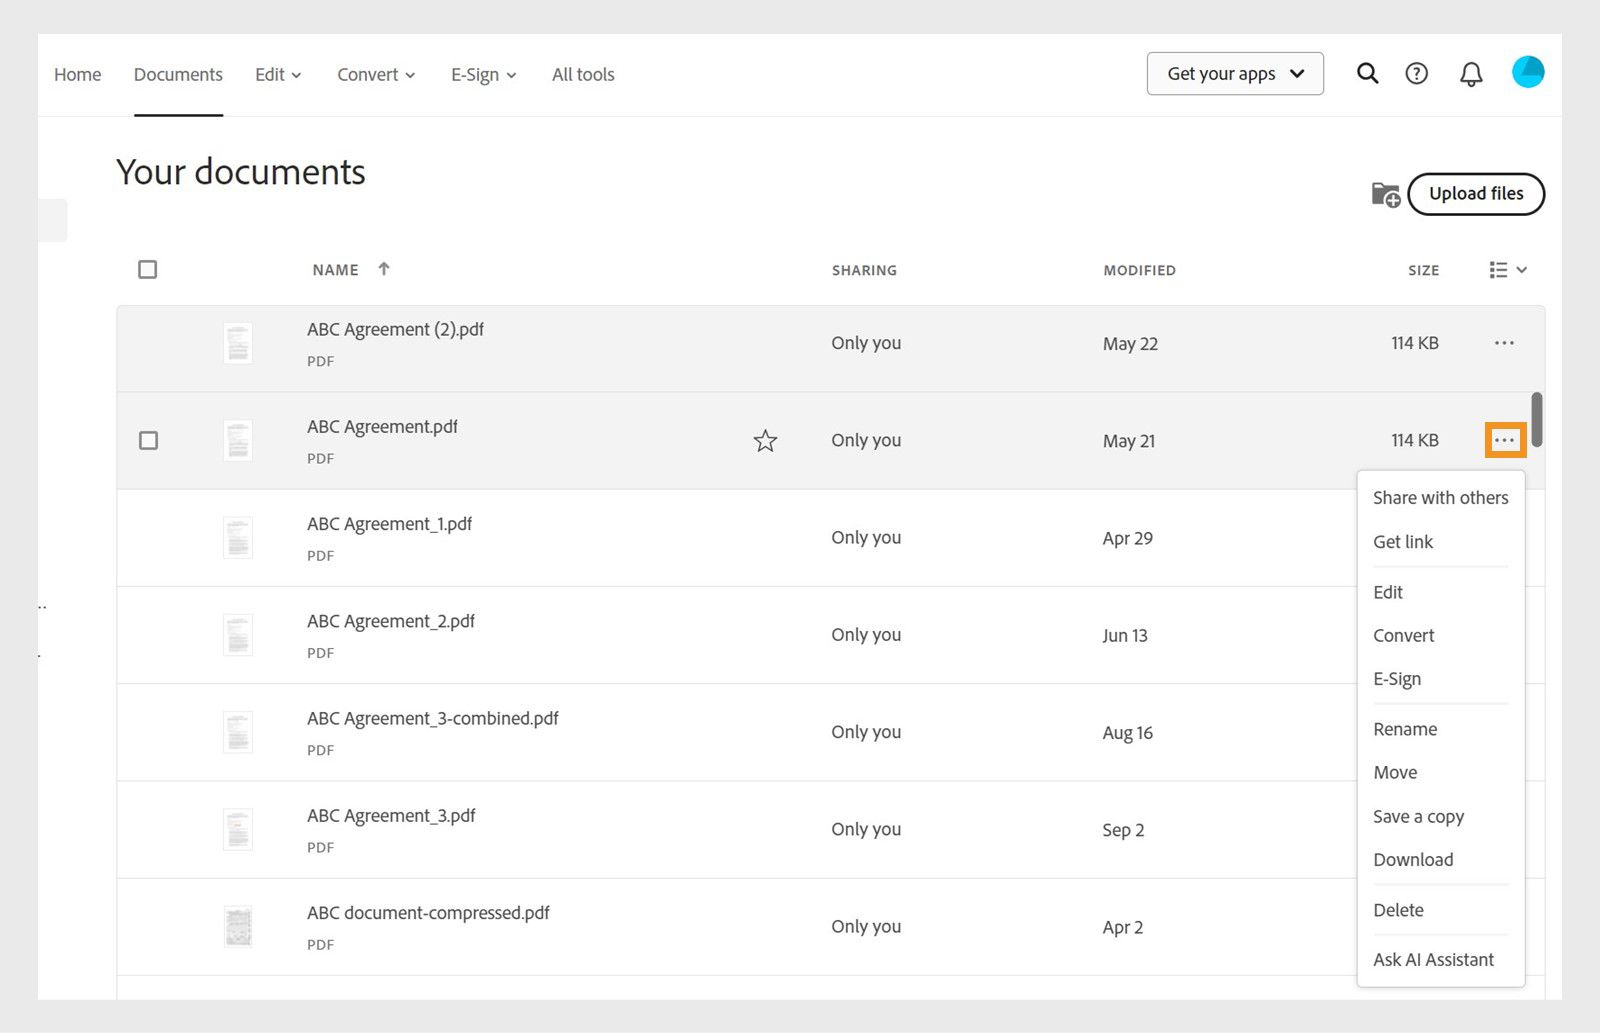This screenshot has width=1600, height=1033.
Task: Open the Get your apps dropdown
Action: [1235, 74]
